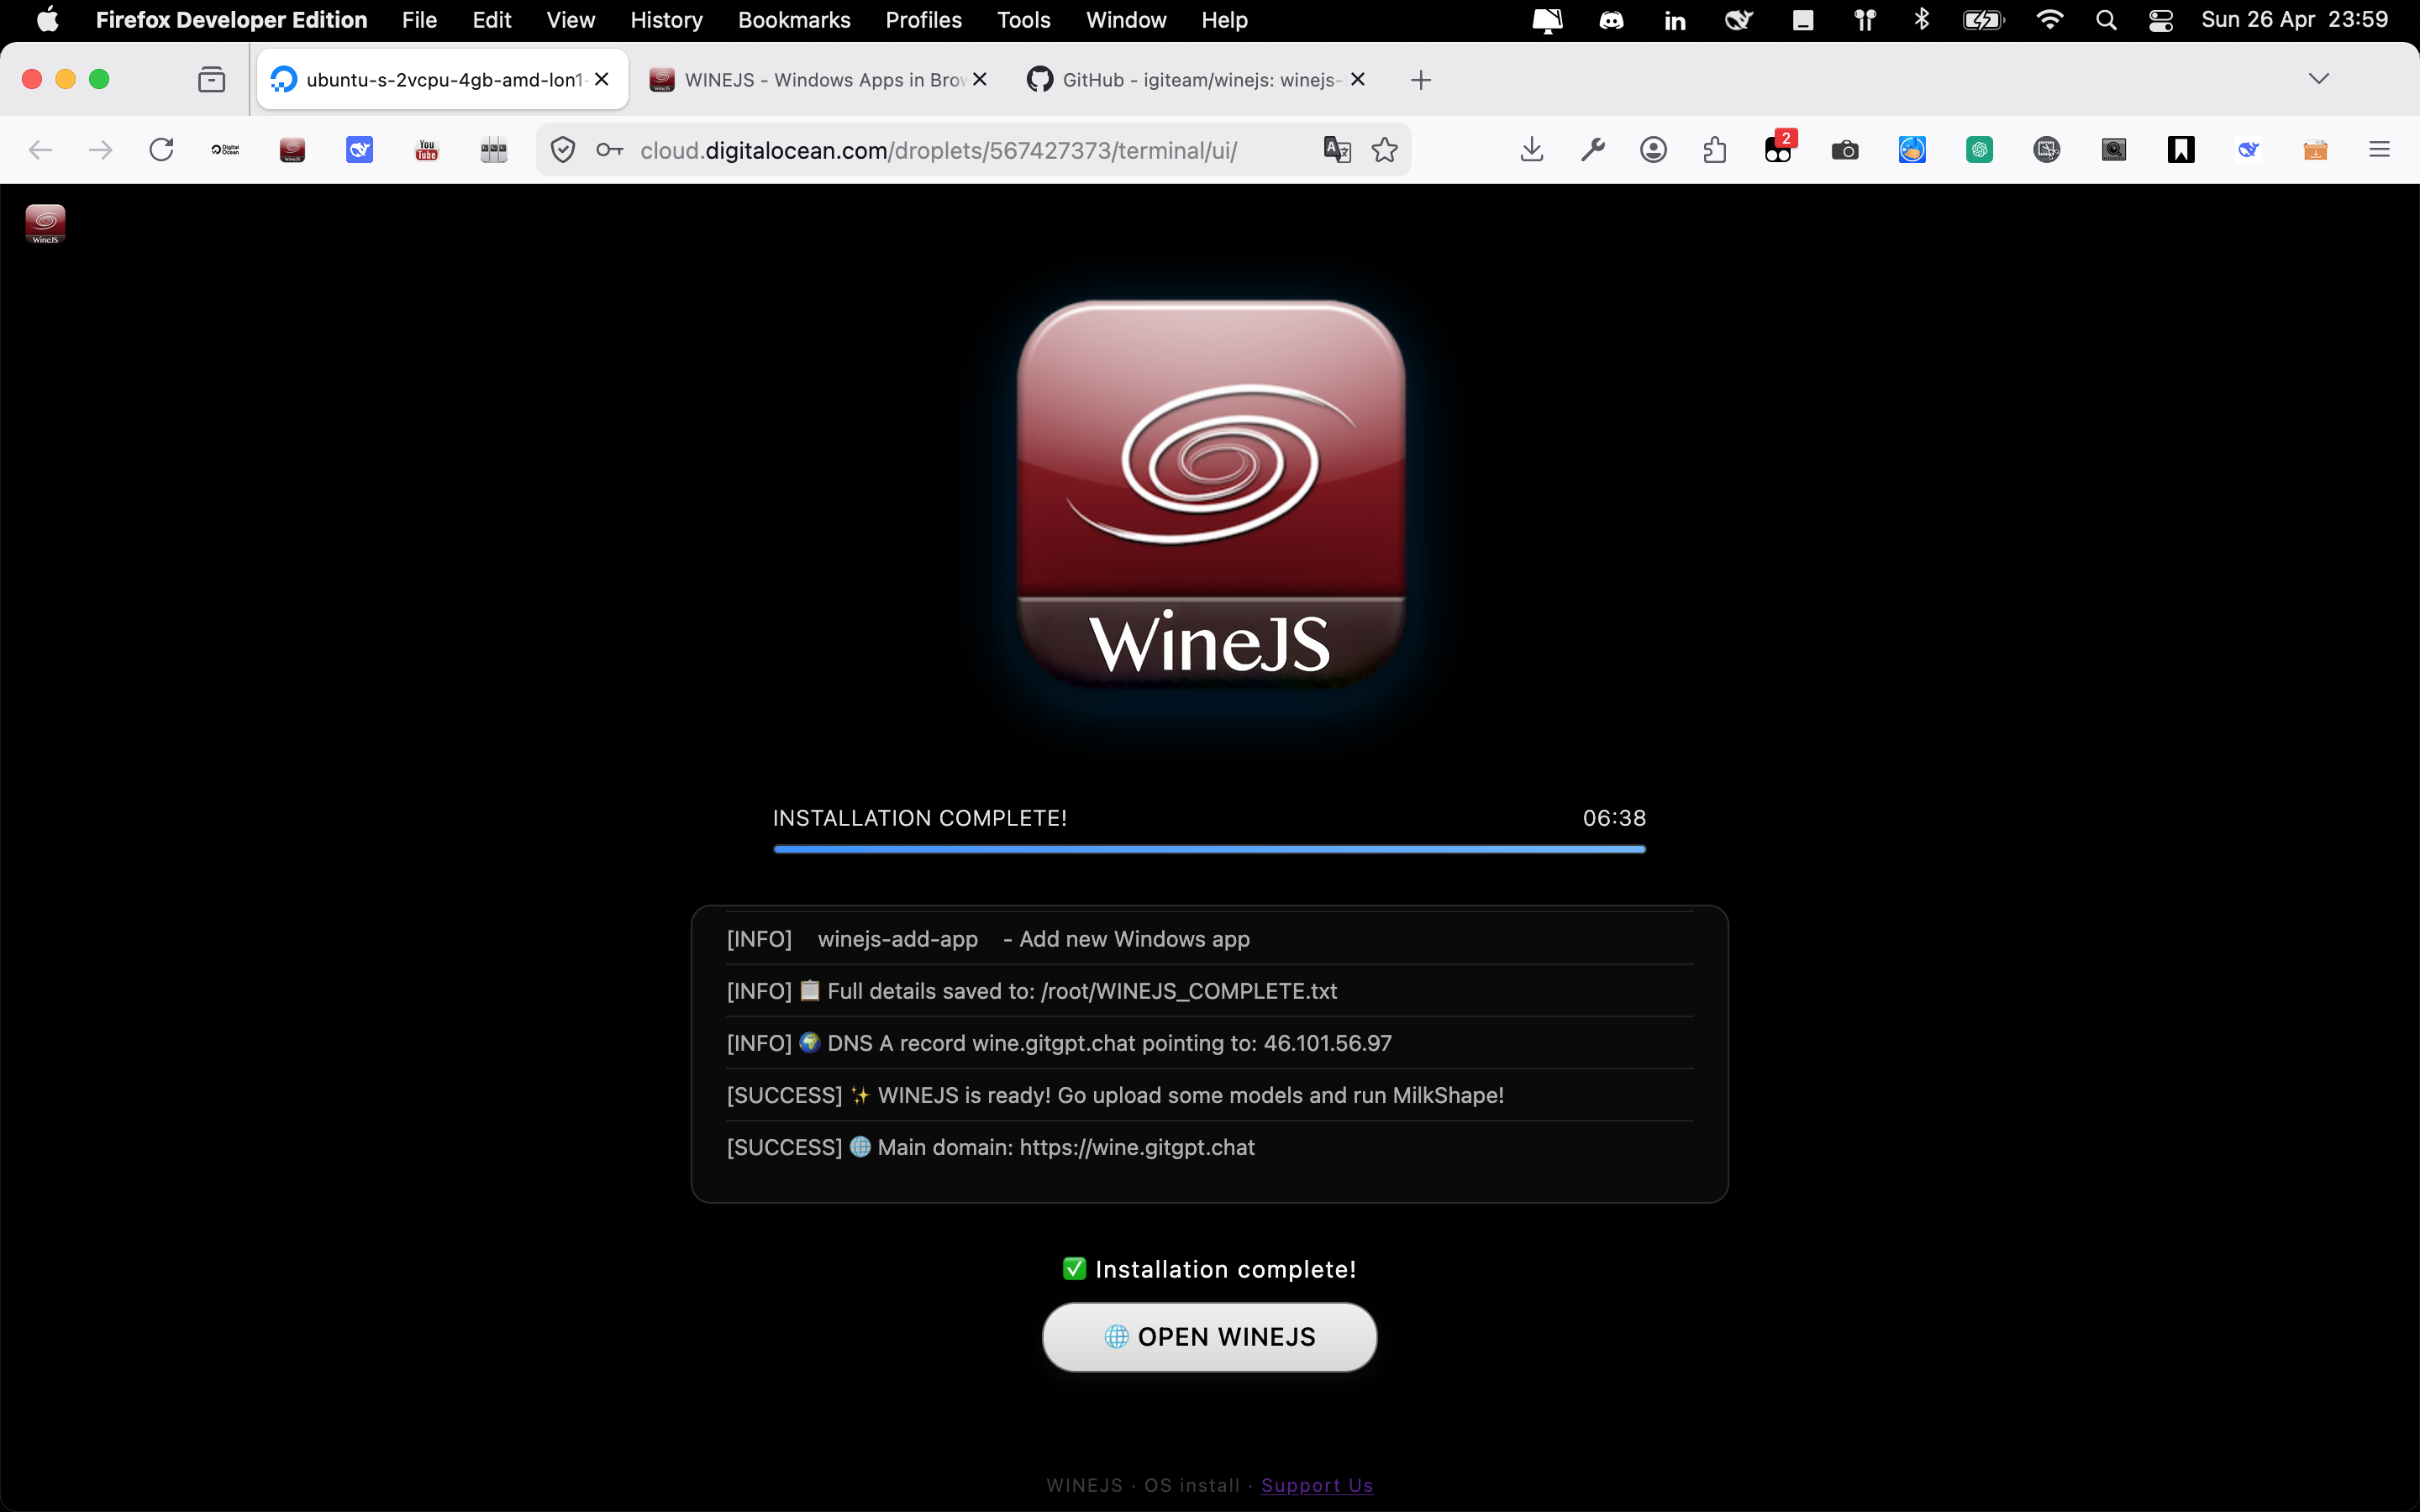2420x1512 pixels.
Task: Go forward to next page
Action: (100, 150)
